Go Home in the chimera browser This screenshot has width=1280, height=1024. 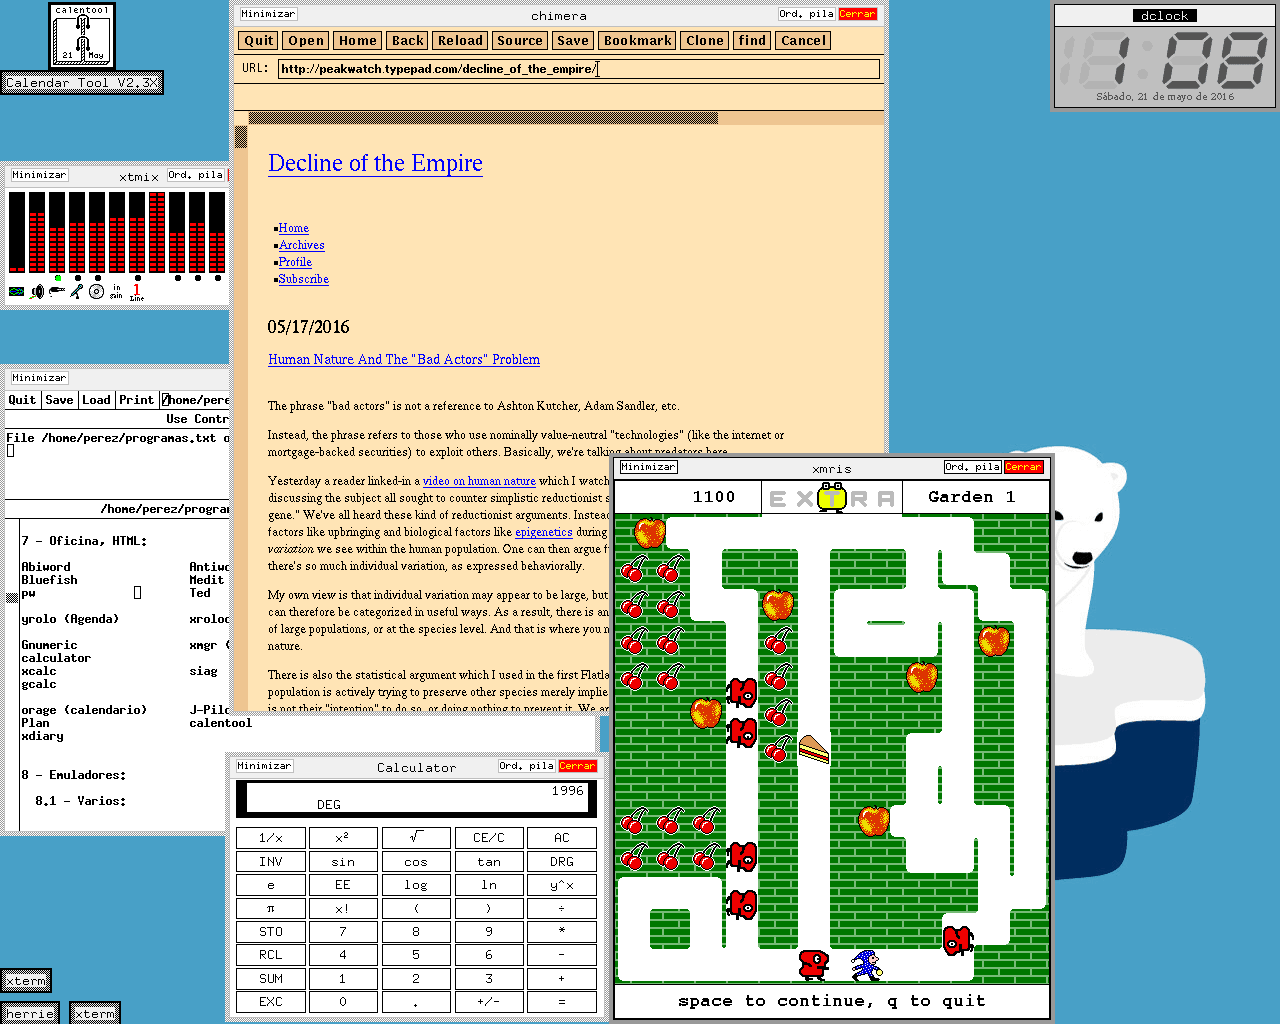[357, 41]
